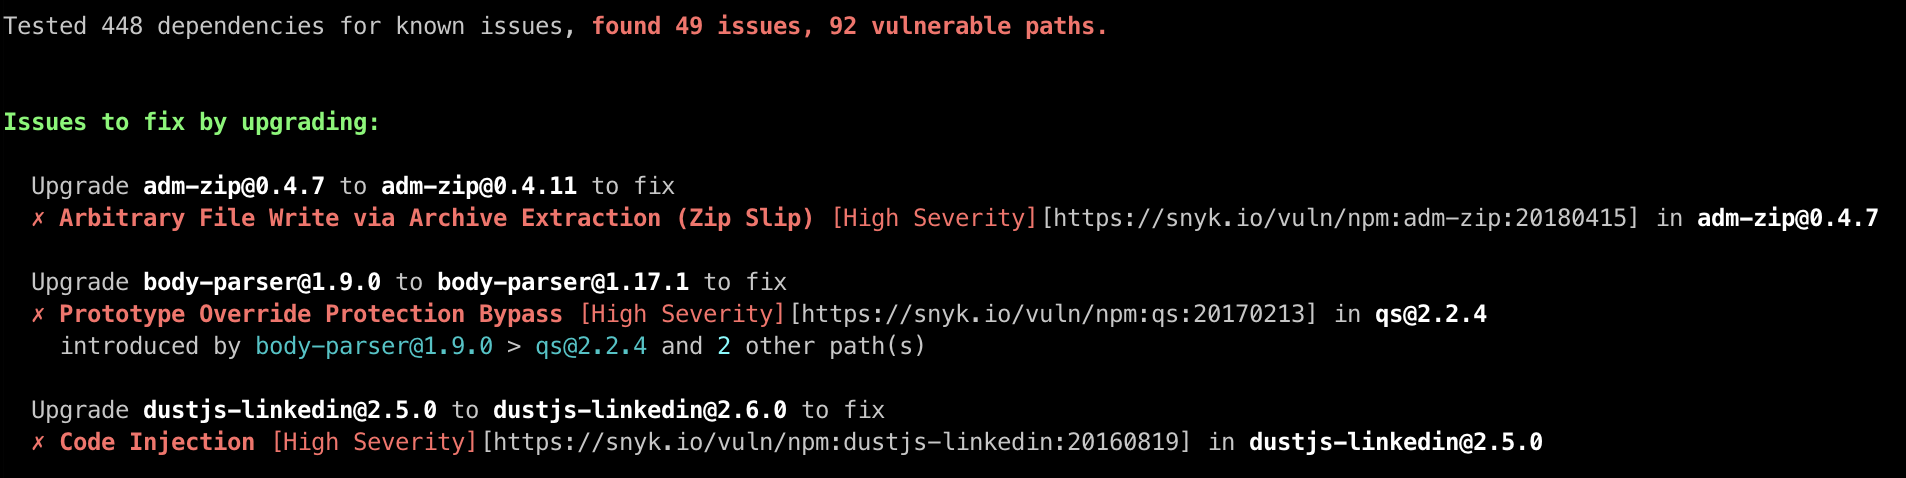Click the High Severity tag for adm-zip
This screenshot has height=478, width=1906.
click(935, 219)
